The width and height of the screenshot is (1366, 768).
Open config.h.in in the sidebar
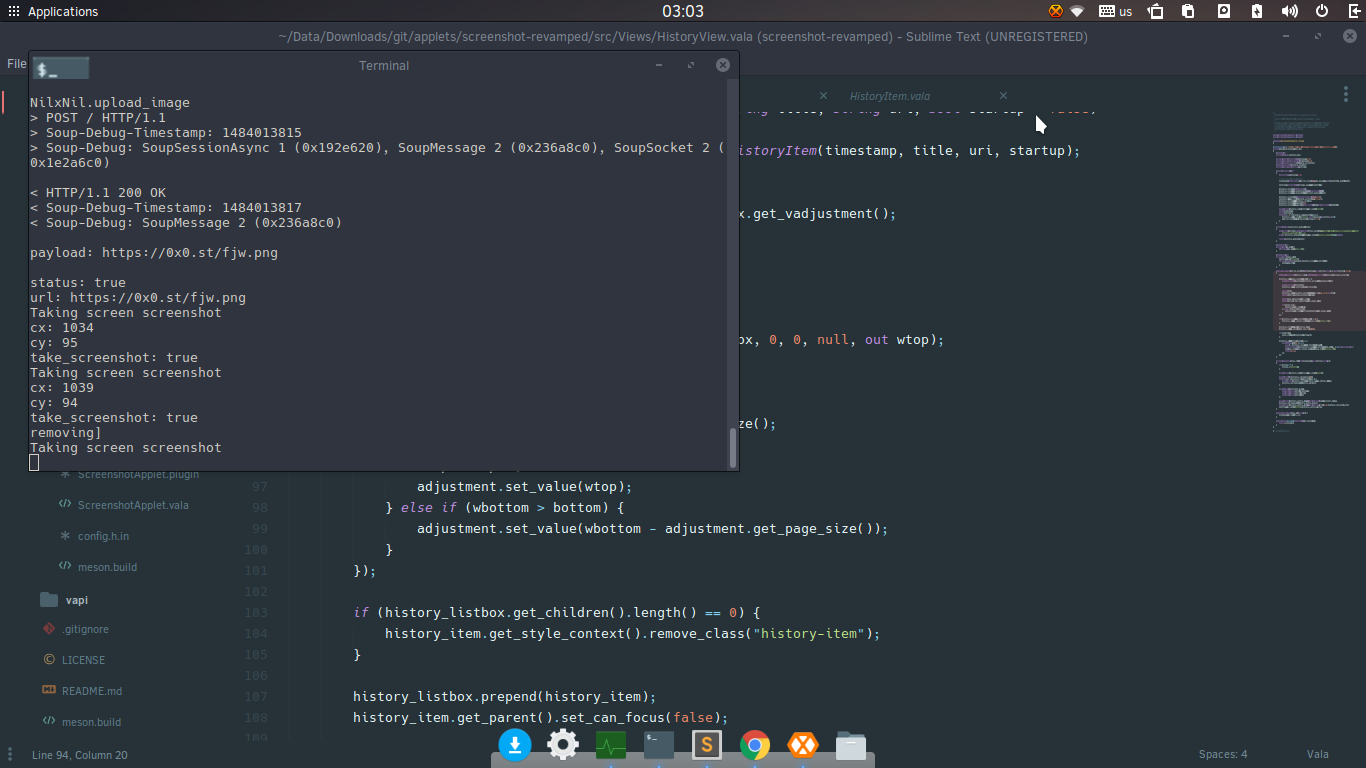(103, 536)
